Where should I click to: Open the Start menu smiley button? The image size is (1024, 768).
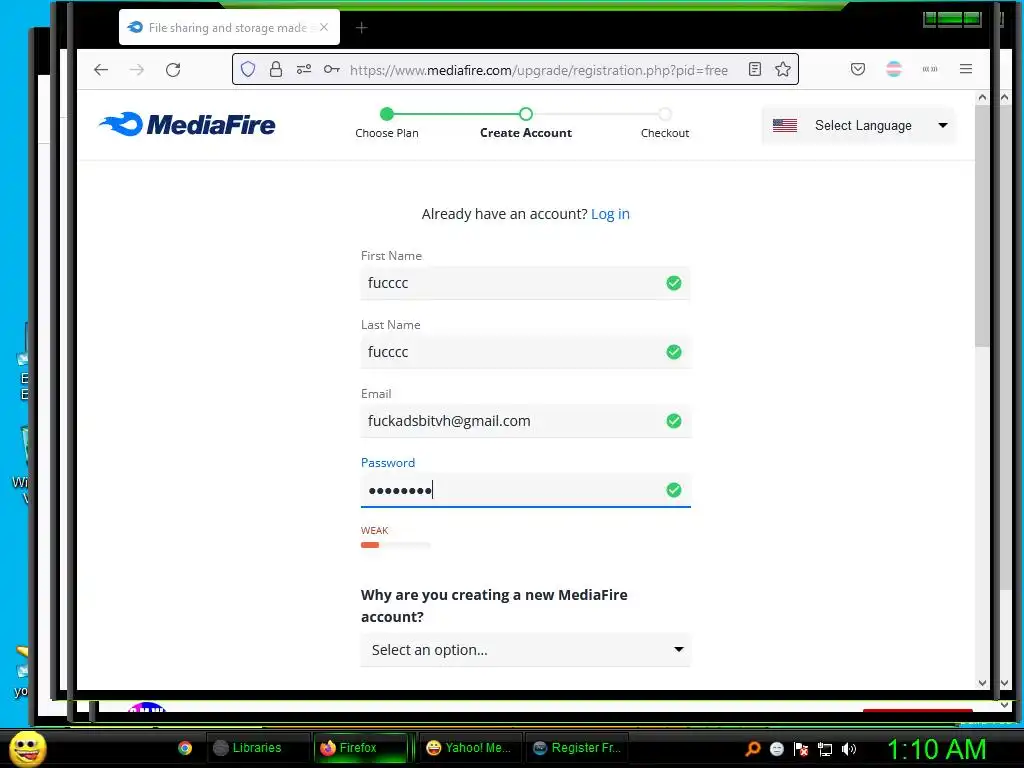pos(27,748)
